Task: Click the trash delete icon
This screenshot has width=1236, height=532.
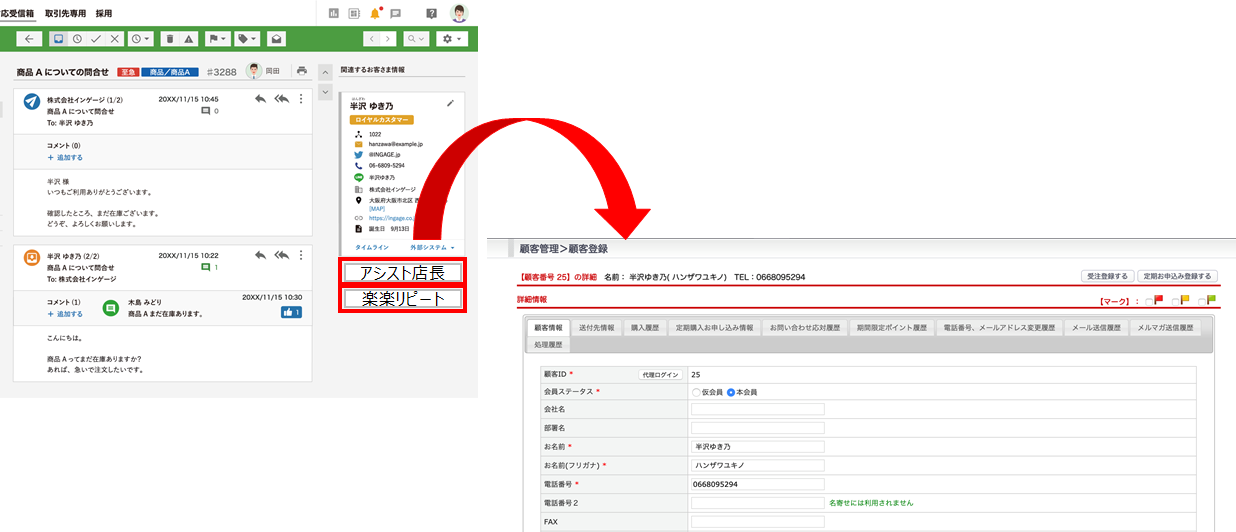Action: [x=169, y=39]
